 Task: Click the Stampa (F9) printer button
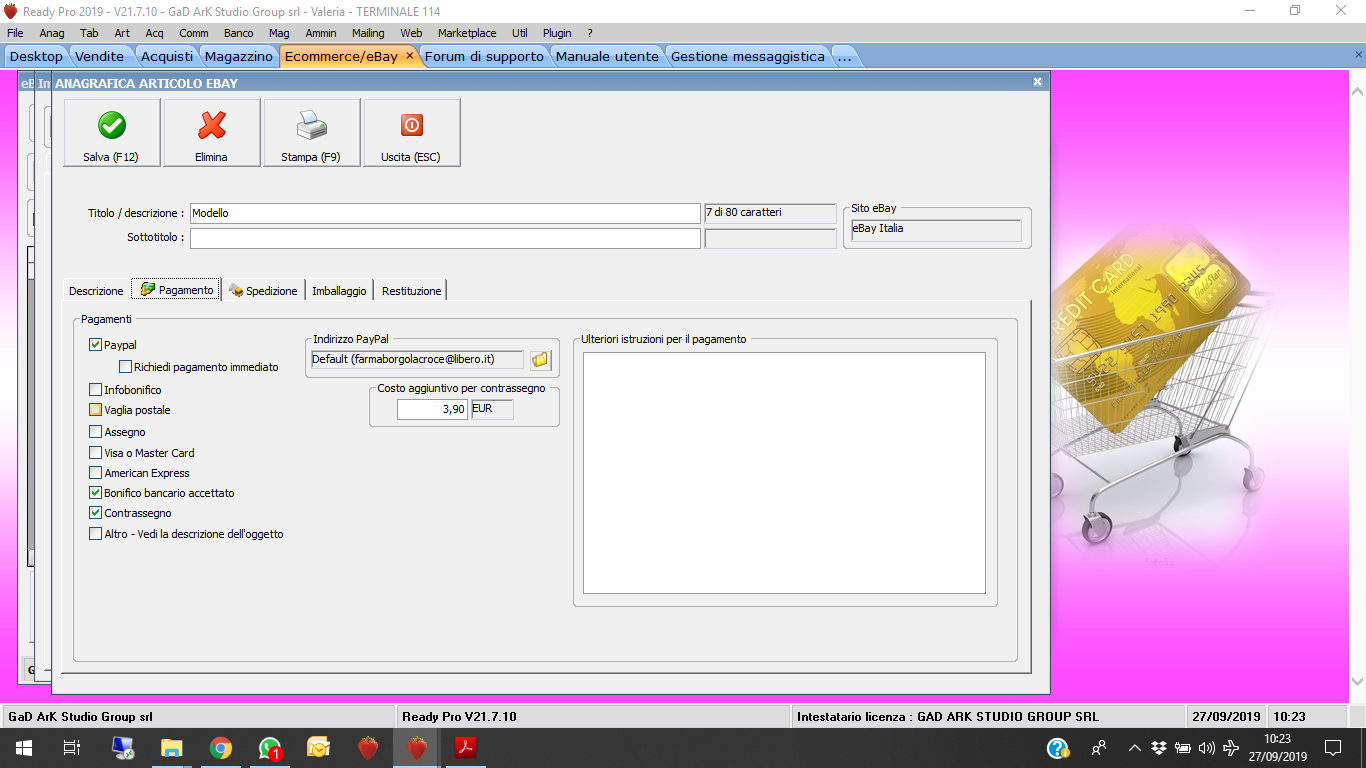pyautogui.click(x=311, y=132)
